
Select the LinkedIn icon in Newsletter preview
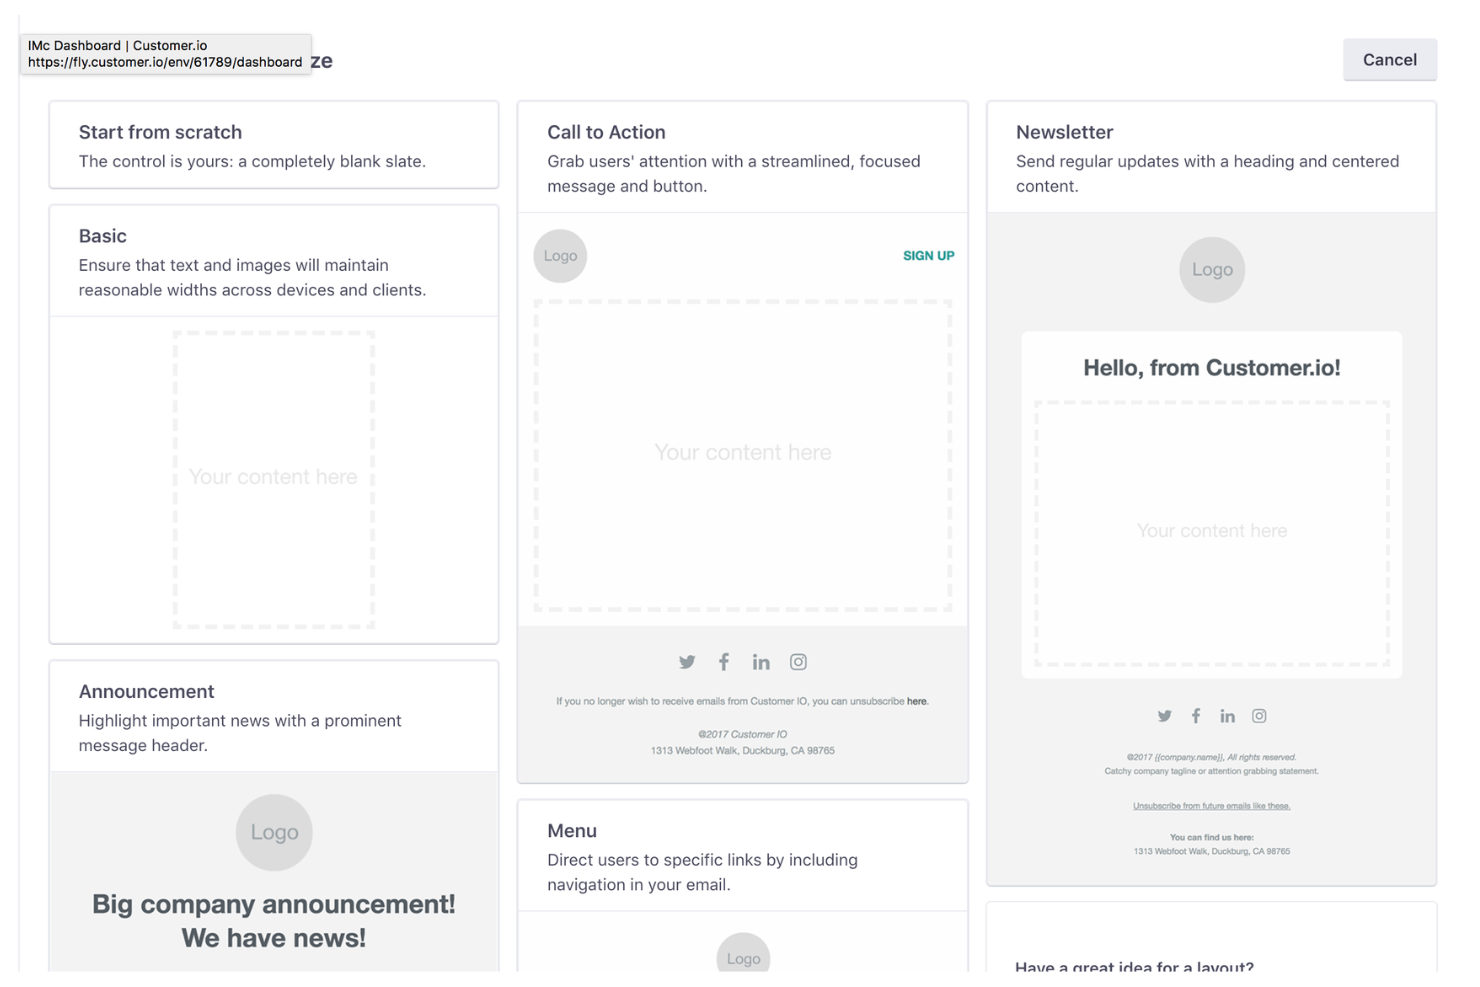[x=1227, y=716]
